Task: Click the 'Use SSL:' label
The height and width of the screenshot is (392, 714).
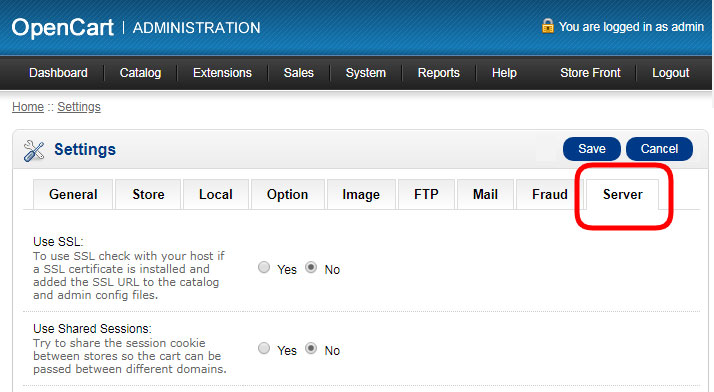Action: point(58,241)
